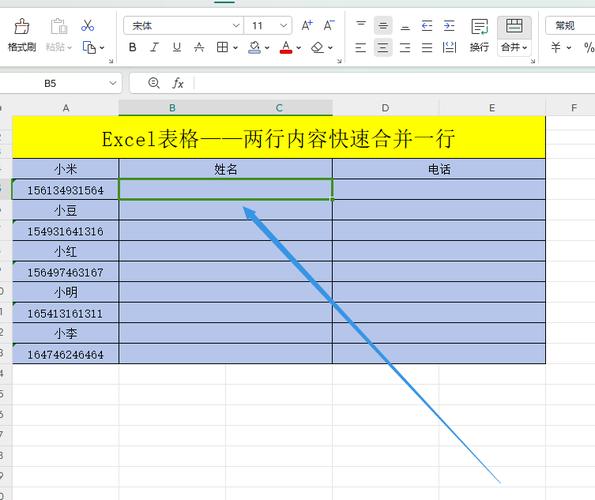Expand the currency ¥ dropdown arrow

tap(569, 48)
